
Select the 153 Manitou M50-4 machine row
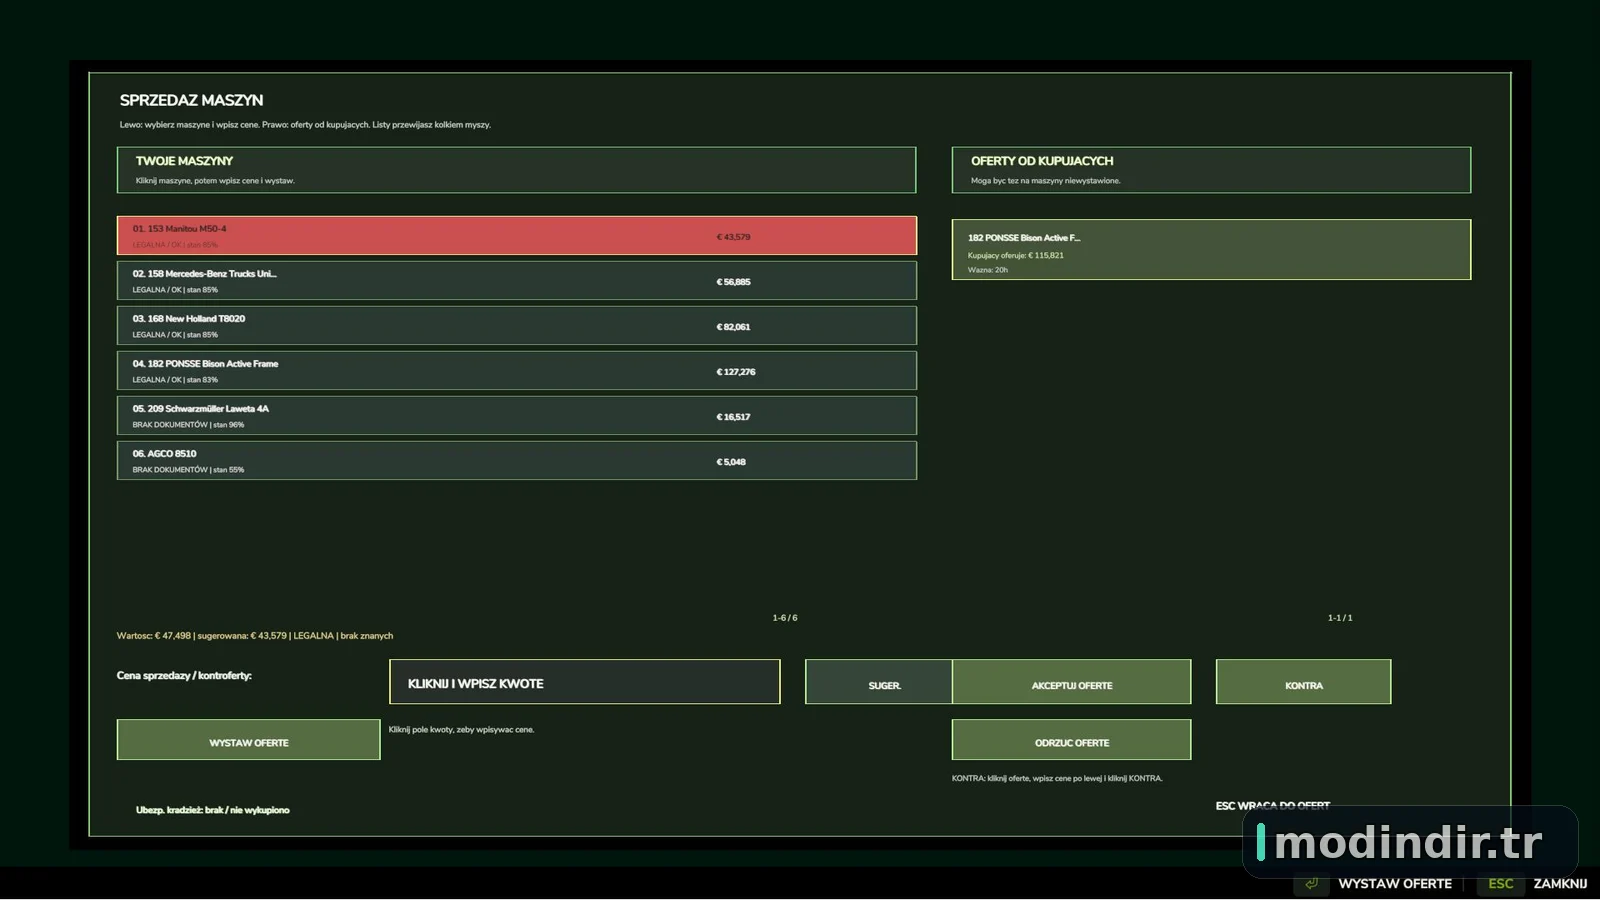pos(516,236)
